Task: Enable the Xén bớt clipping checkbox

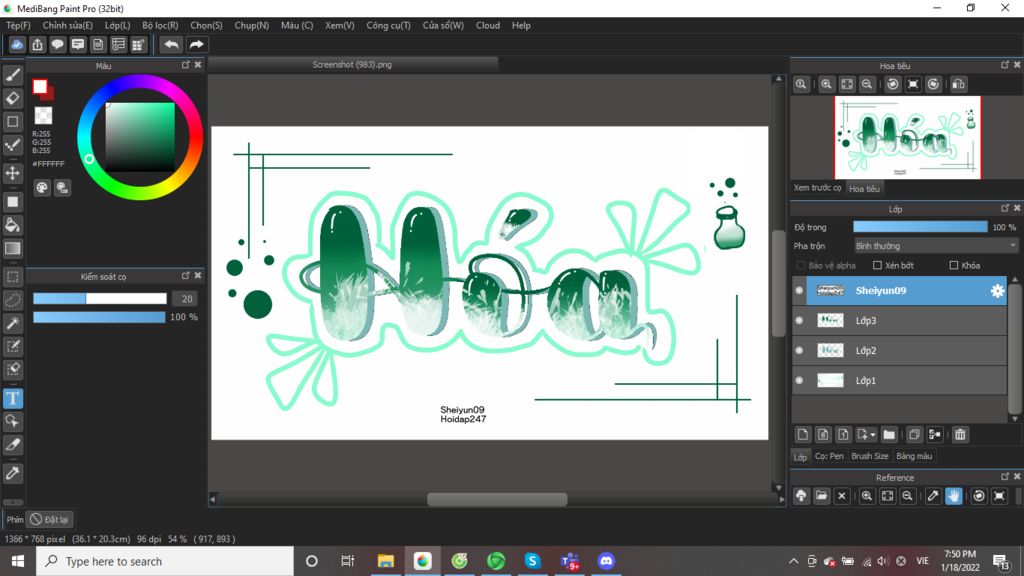Action: click(877, 265)
